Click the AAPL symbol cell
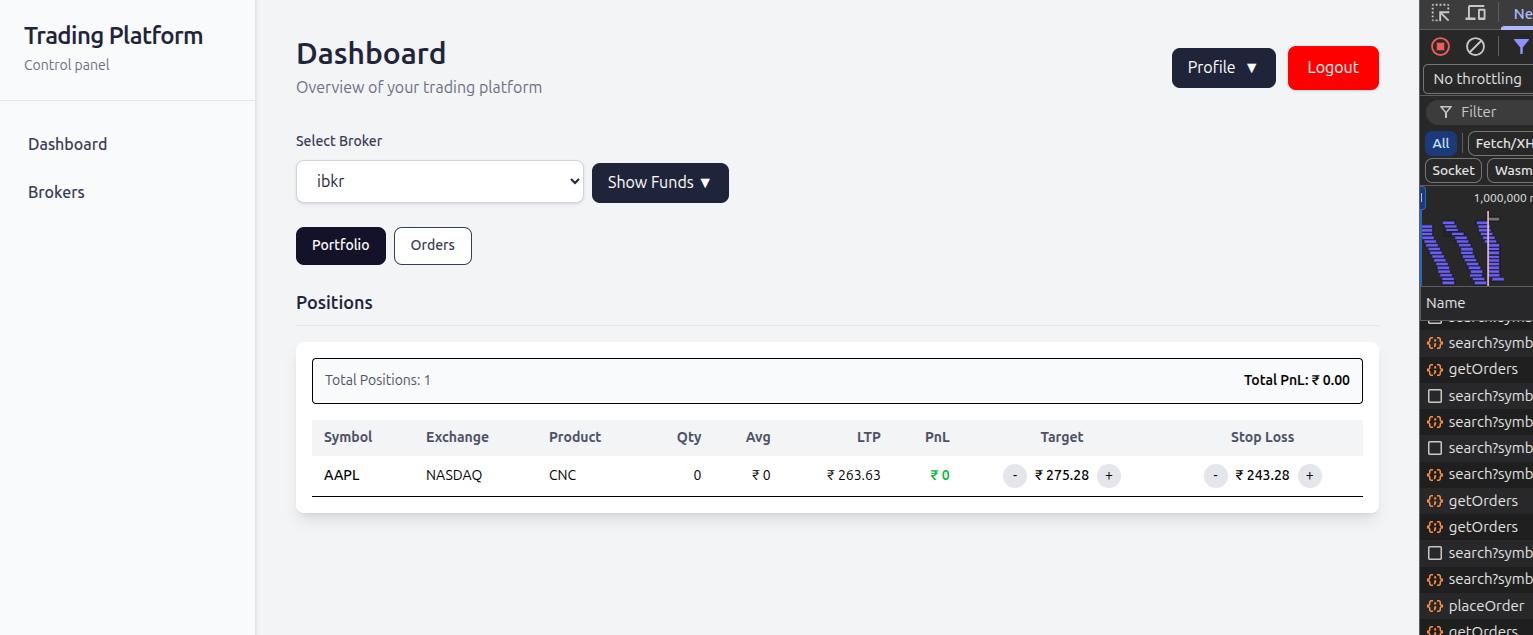The width and height of the screenshot is (1533, 635). coord(341,475)
